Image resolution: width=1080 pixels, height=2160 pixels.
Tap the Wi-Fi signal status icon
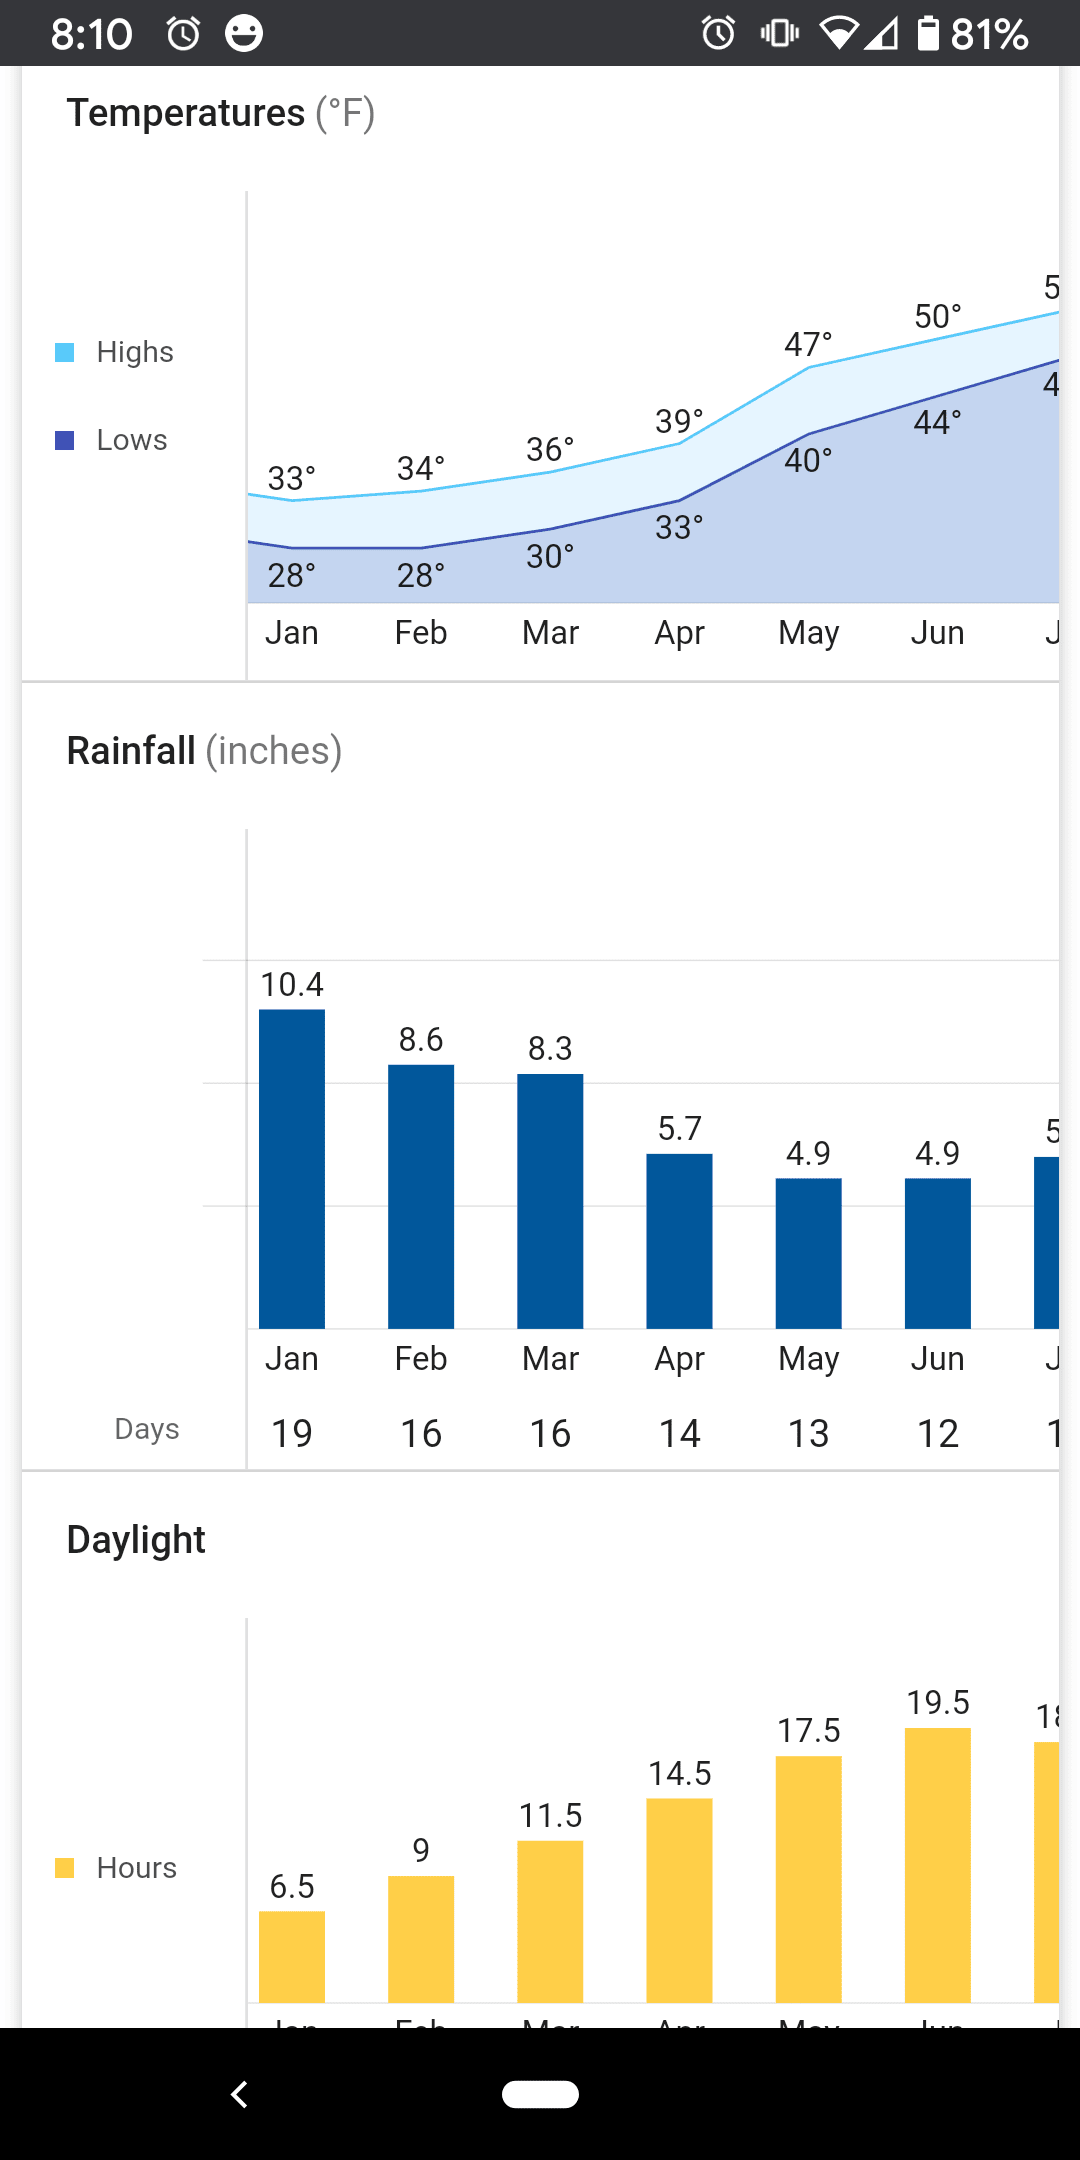pyautogui.click(x=838, y=34)
